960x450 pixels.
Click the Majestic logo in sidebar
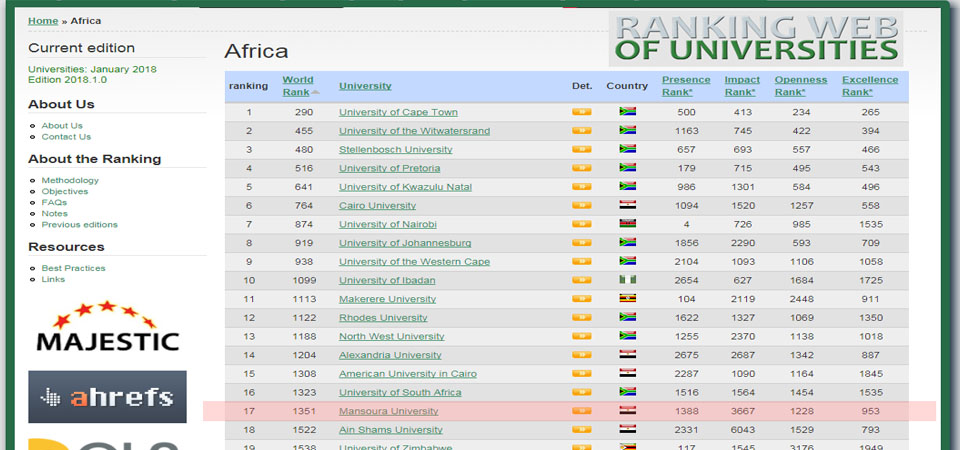pos(107,326)
